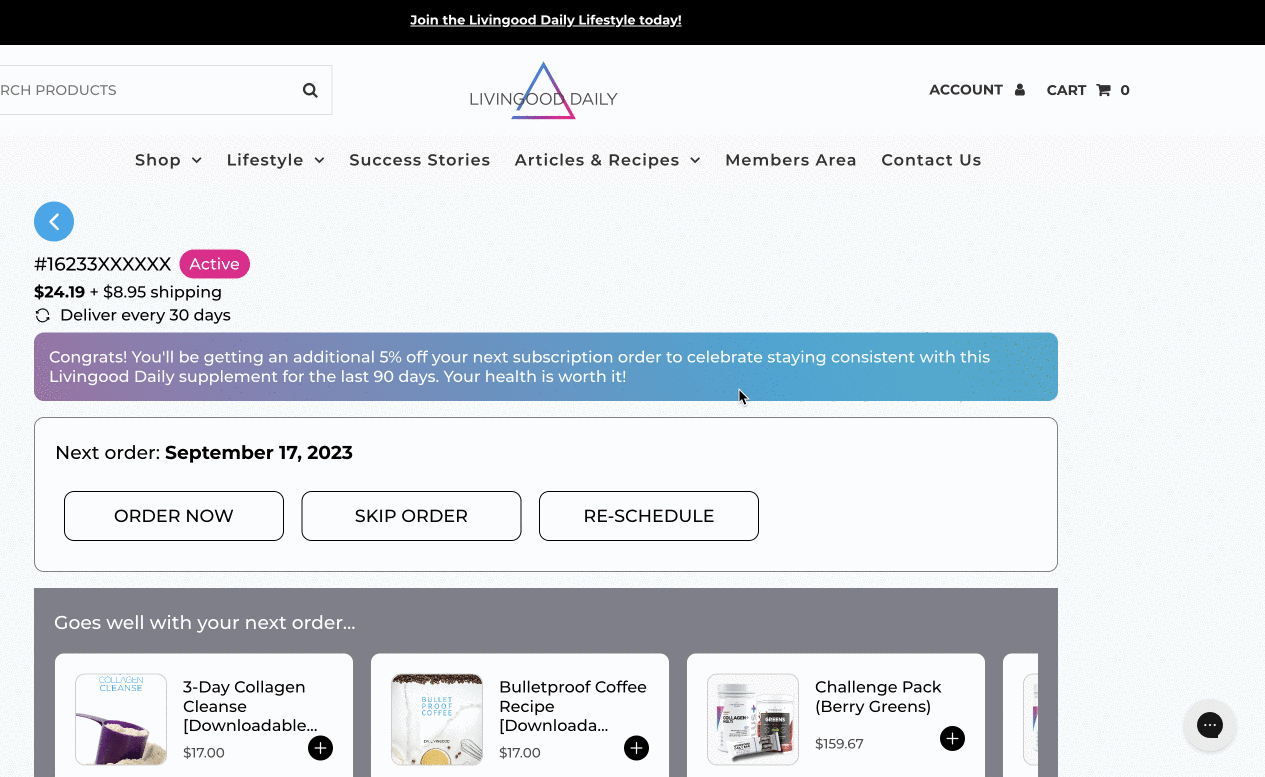Add Challenge Pack (Berry Greens) with plus

(952, 739)
